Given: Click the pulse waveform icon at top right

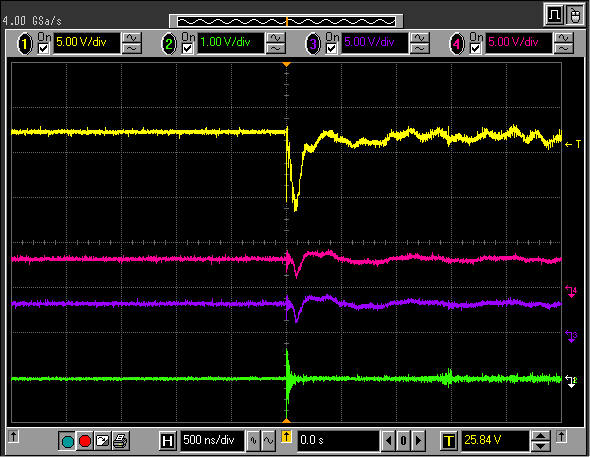Looking at the screenshot, I should point(554,16).
